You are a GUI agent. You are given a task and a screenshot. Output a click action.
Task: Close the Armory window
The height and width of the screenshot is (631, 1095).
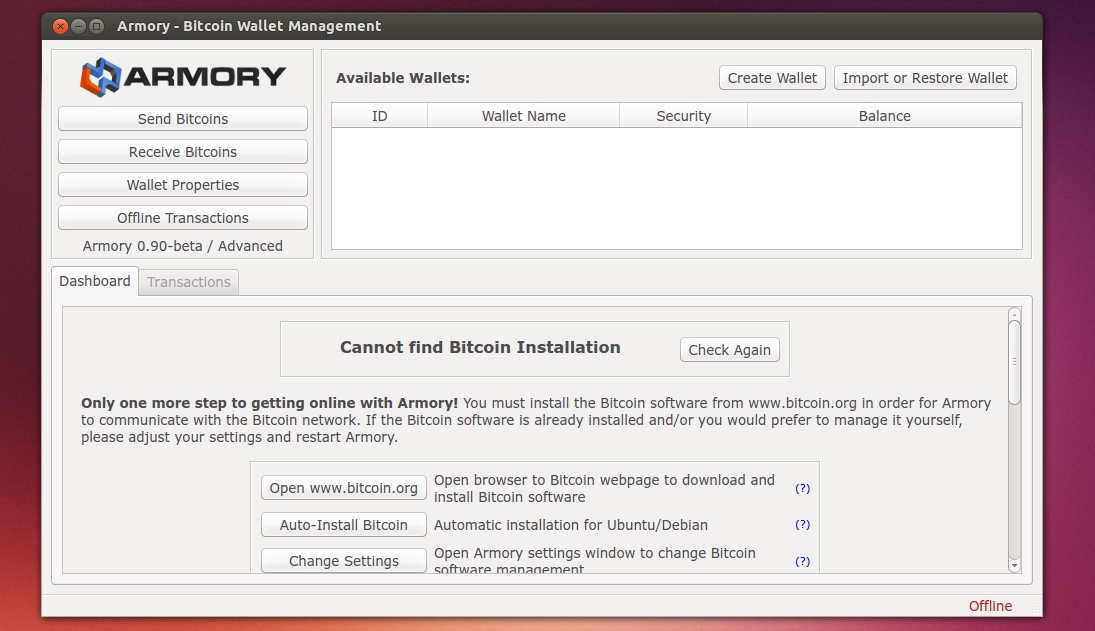pyautogui.click(x=61, y=27)
